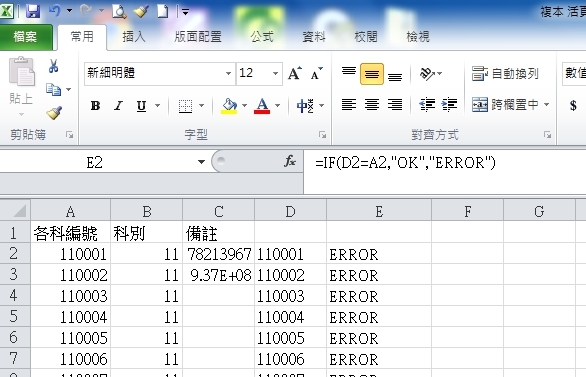
Task: Select cell C3 showing 9.37E+08
Action: 219,275
